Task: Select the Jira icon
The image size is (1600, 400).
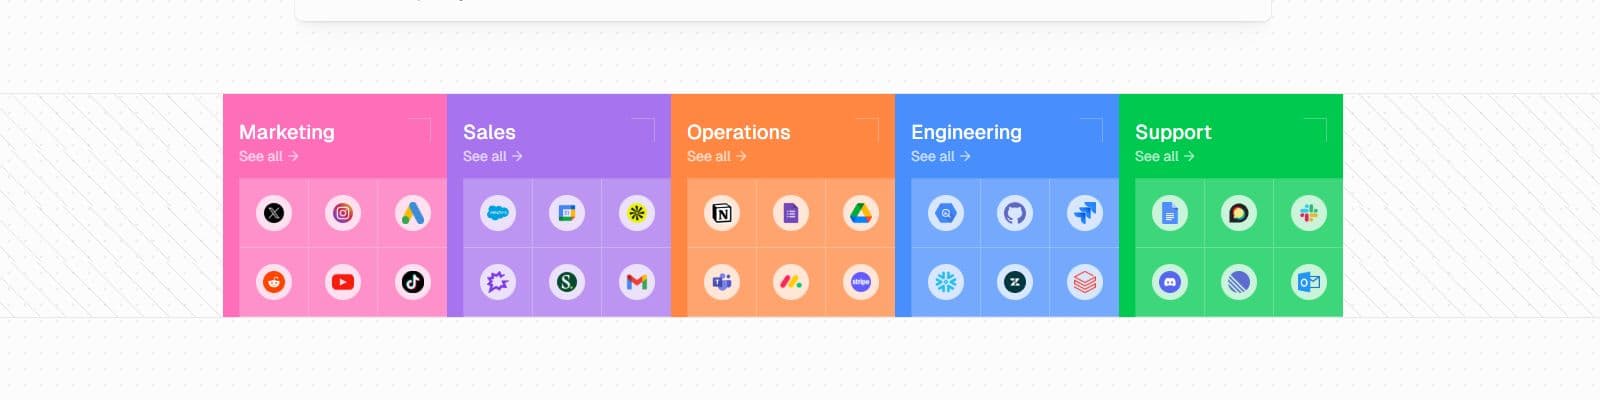Action: tap(1085, 213)
